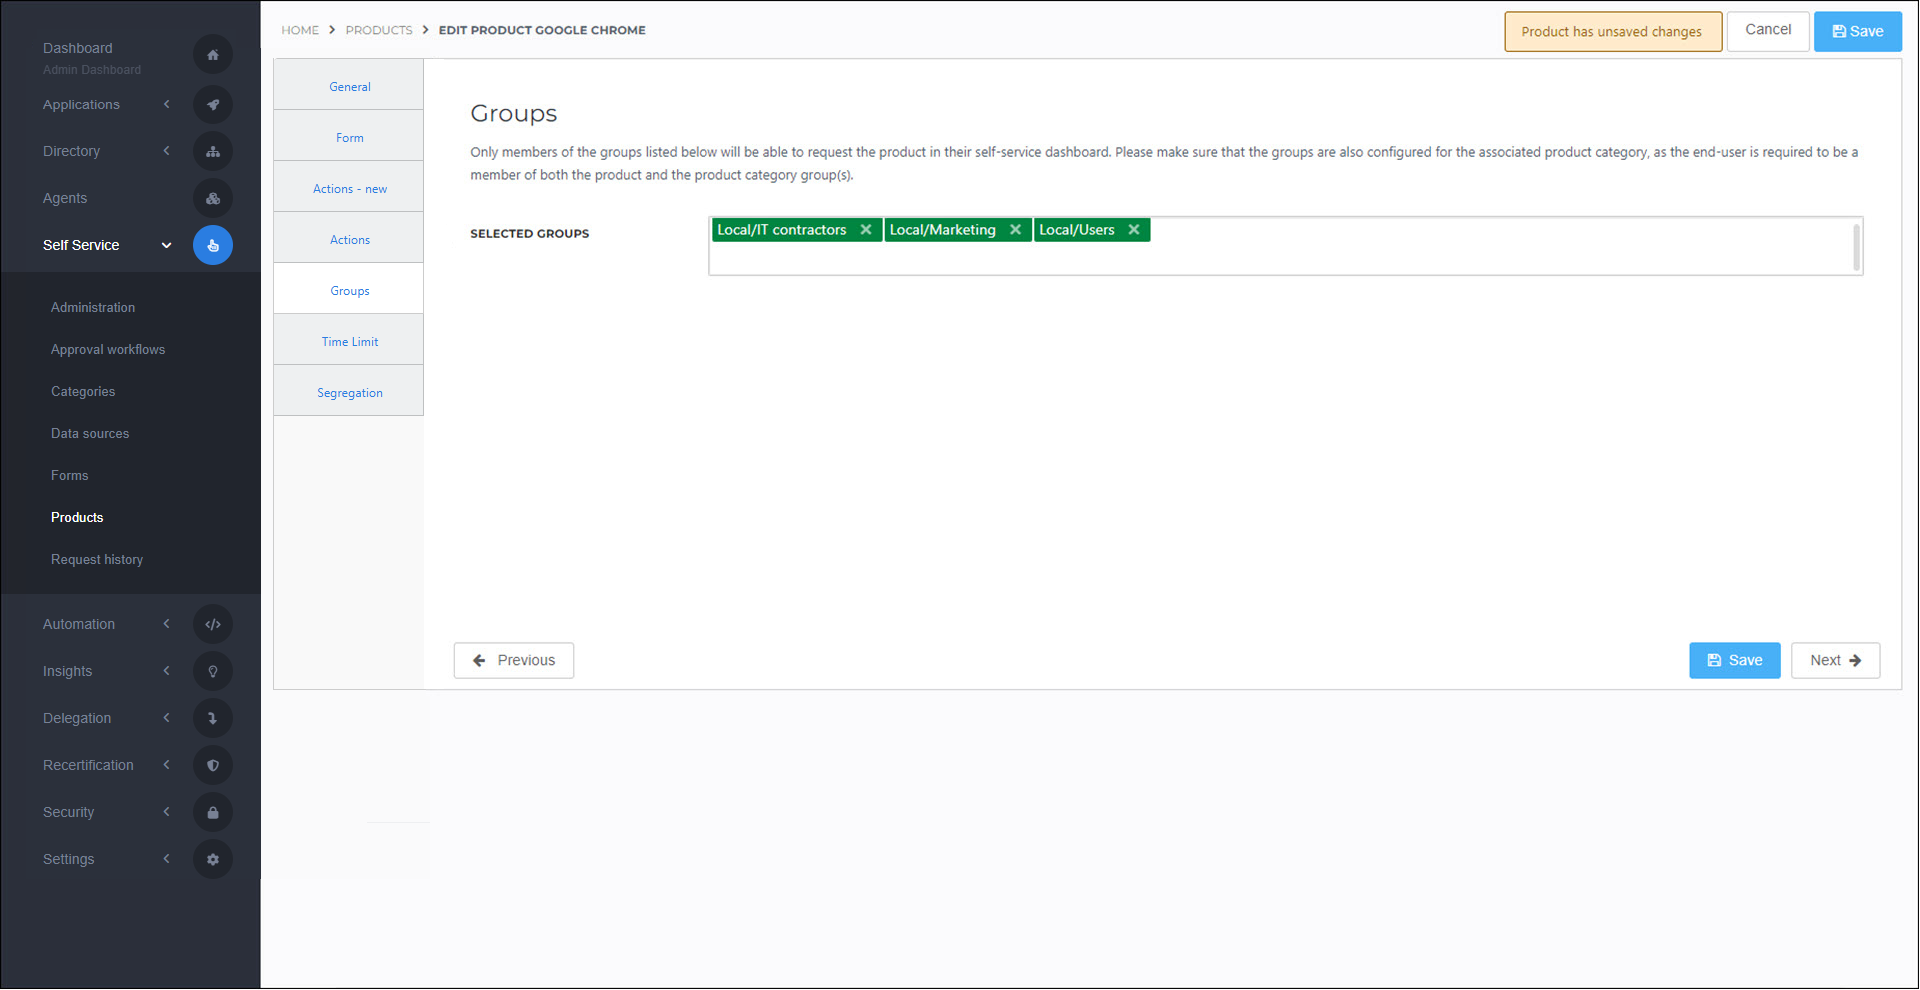
Task: Open the Security lock icon
Action: click(x=213, y=811)
